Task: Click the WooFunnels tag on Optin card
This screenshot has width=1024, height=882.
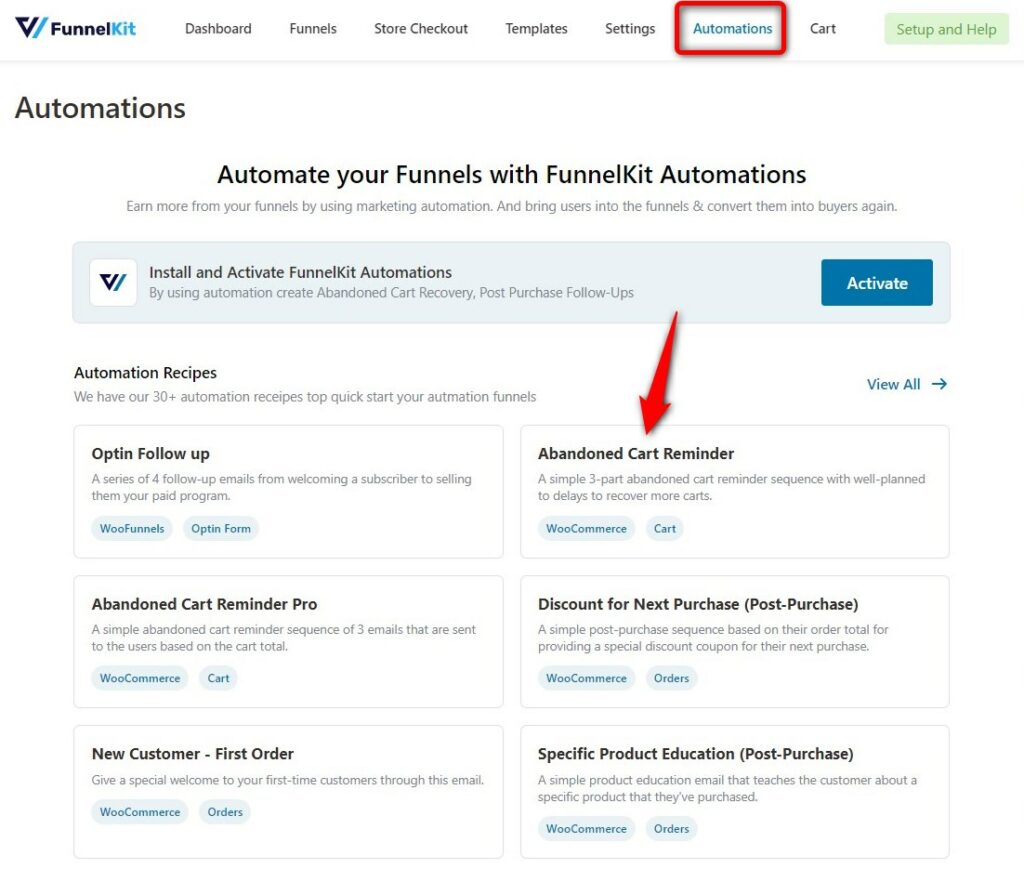Action: [132, 528]
